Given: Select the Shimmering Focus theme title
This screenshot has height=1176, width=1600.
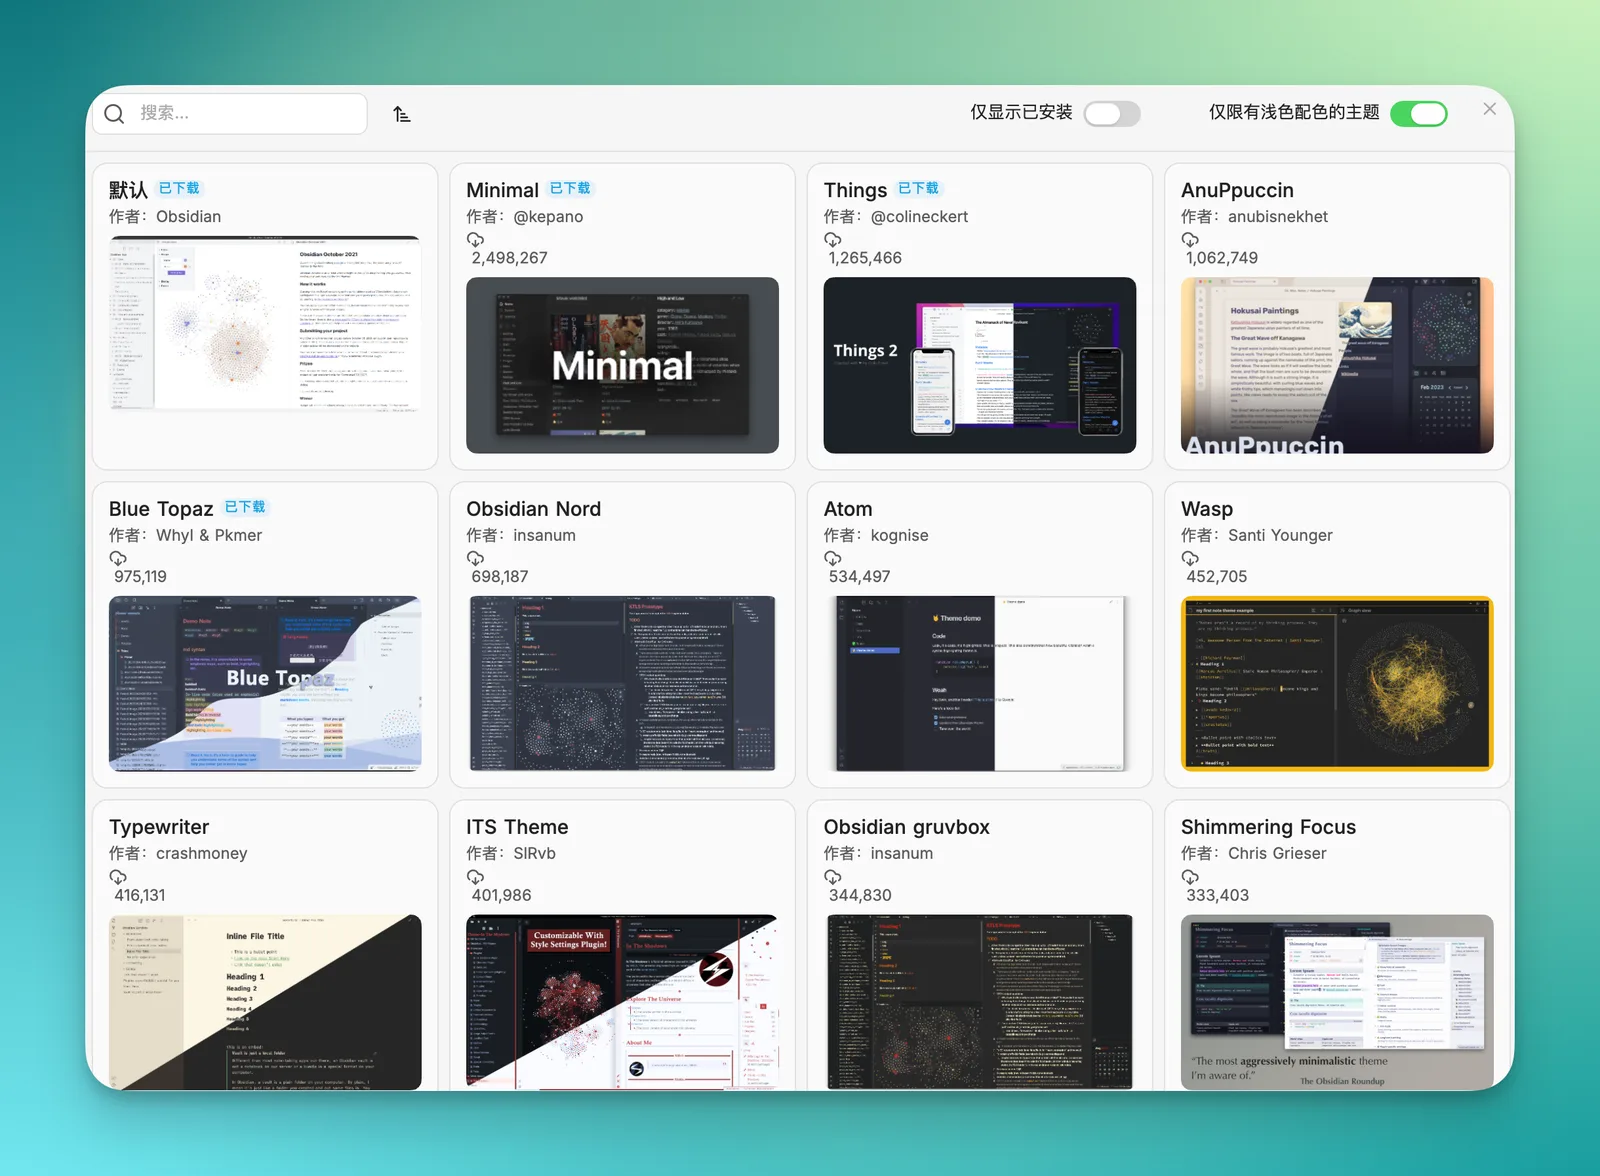Looking at the screenshot, I should tap(1268, 827).
